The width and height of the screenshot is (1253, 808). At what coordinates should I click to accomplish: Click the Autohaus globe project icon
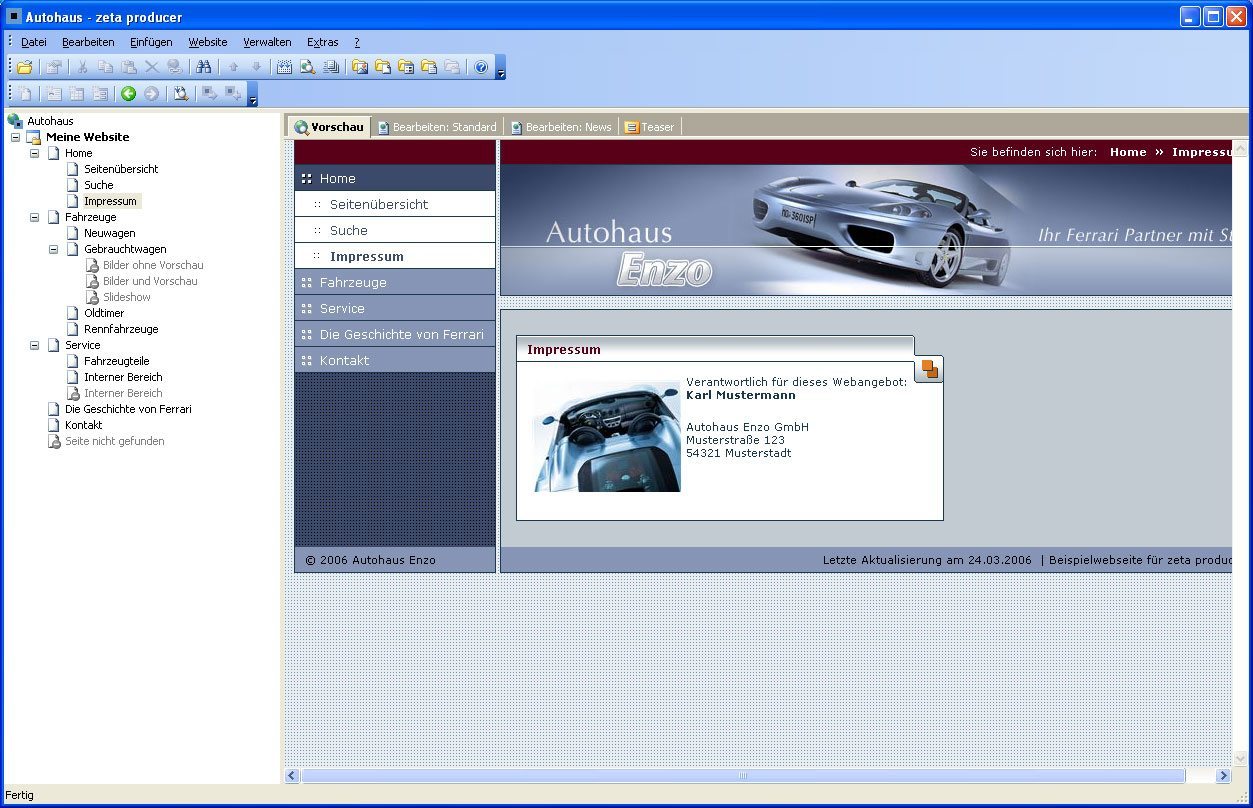pyautogui.click(x=15, y=121)
